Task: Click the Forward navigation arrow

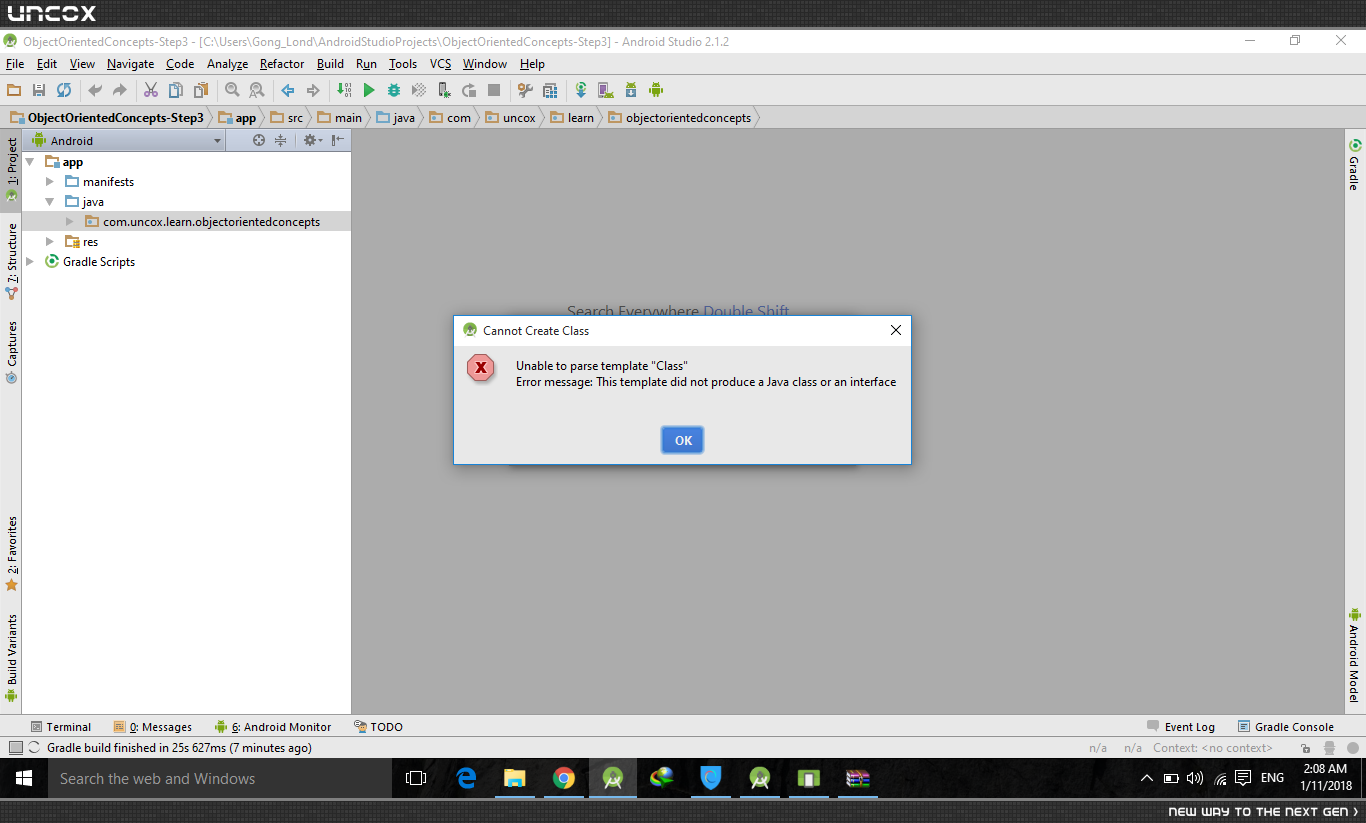Action: [x=313, y=90]
